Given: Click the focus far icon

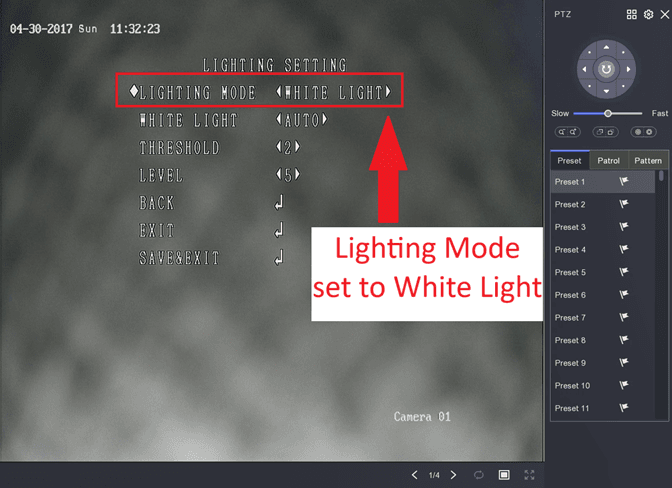Looking at the screenshot, I should [611, 132].
